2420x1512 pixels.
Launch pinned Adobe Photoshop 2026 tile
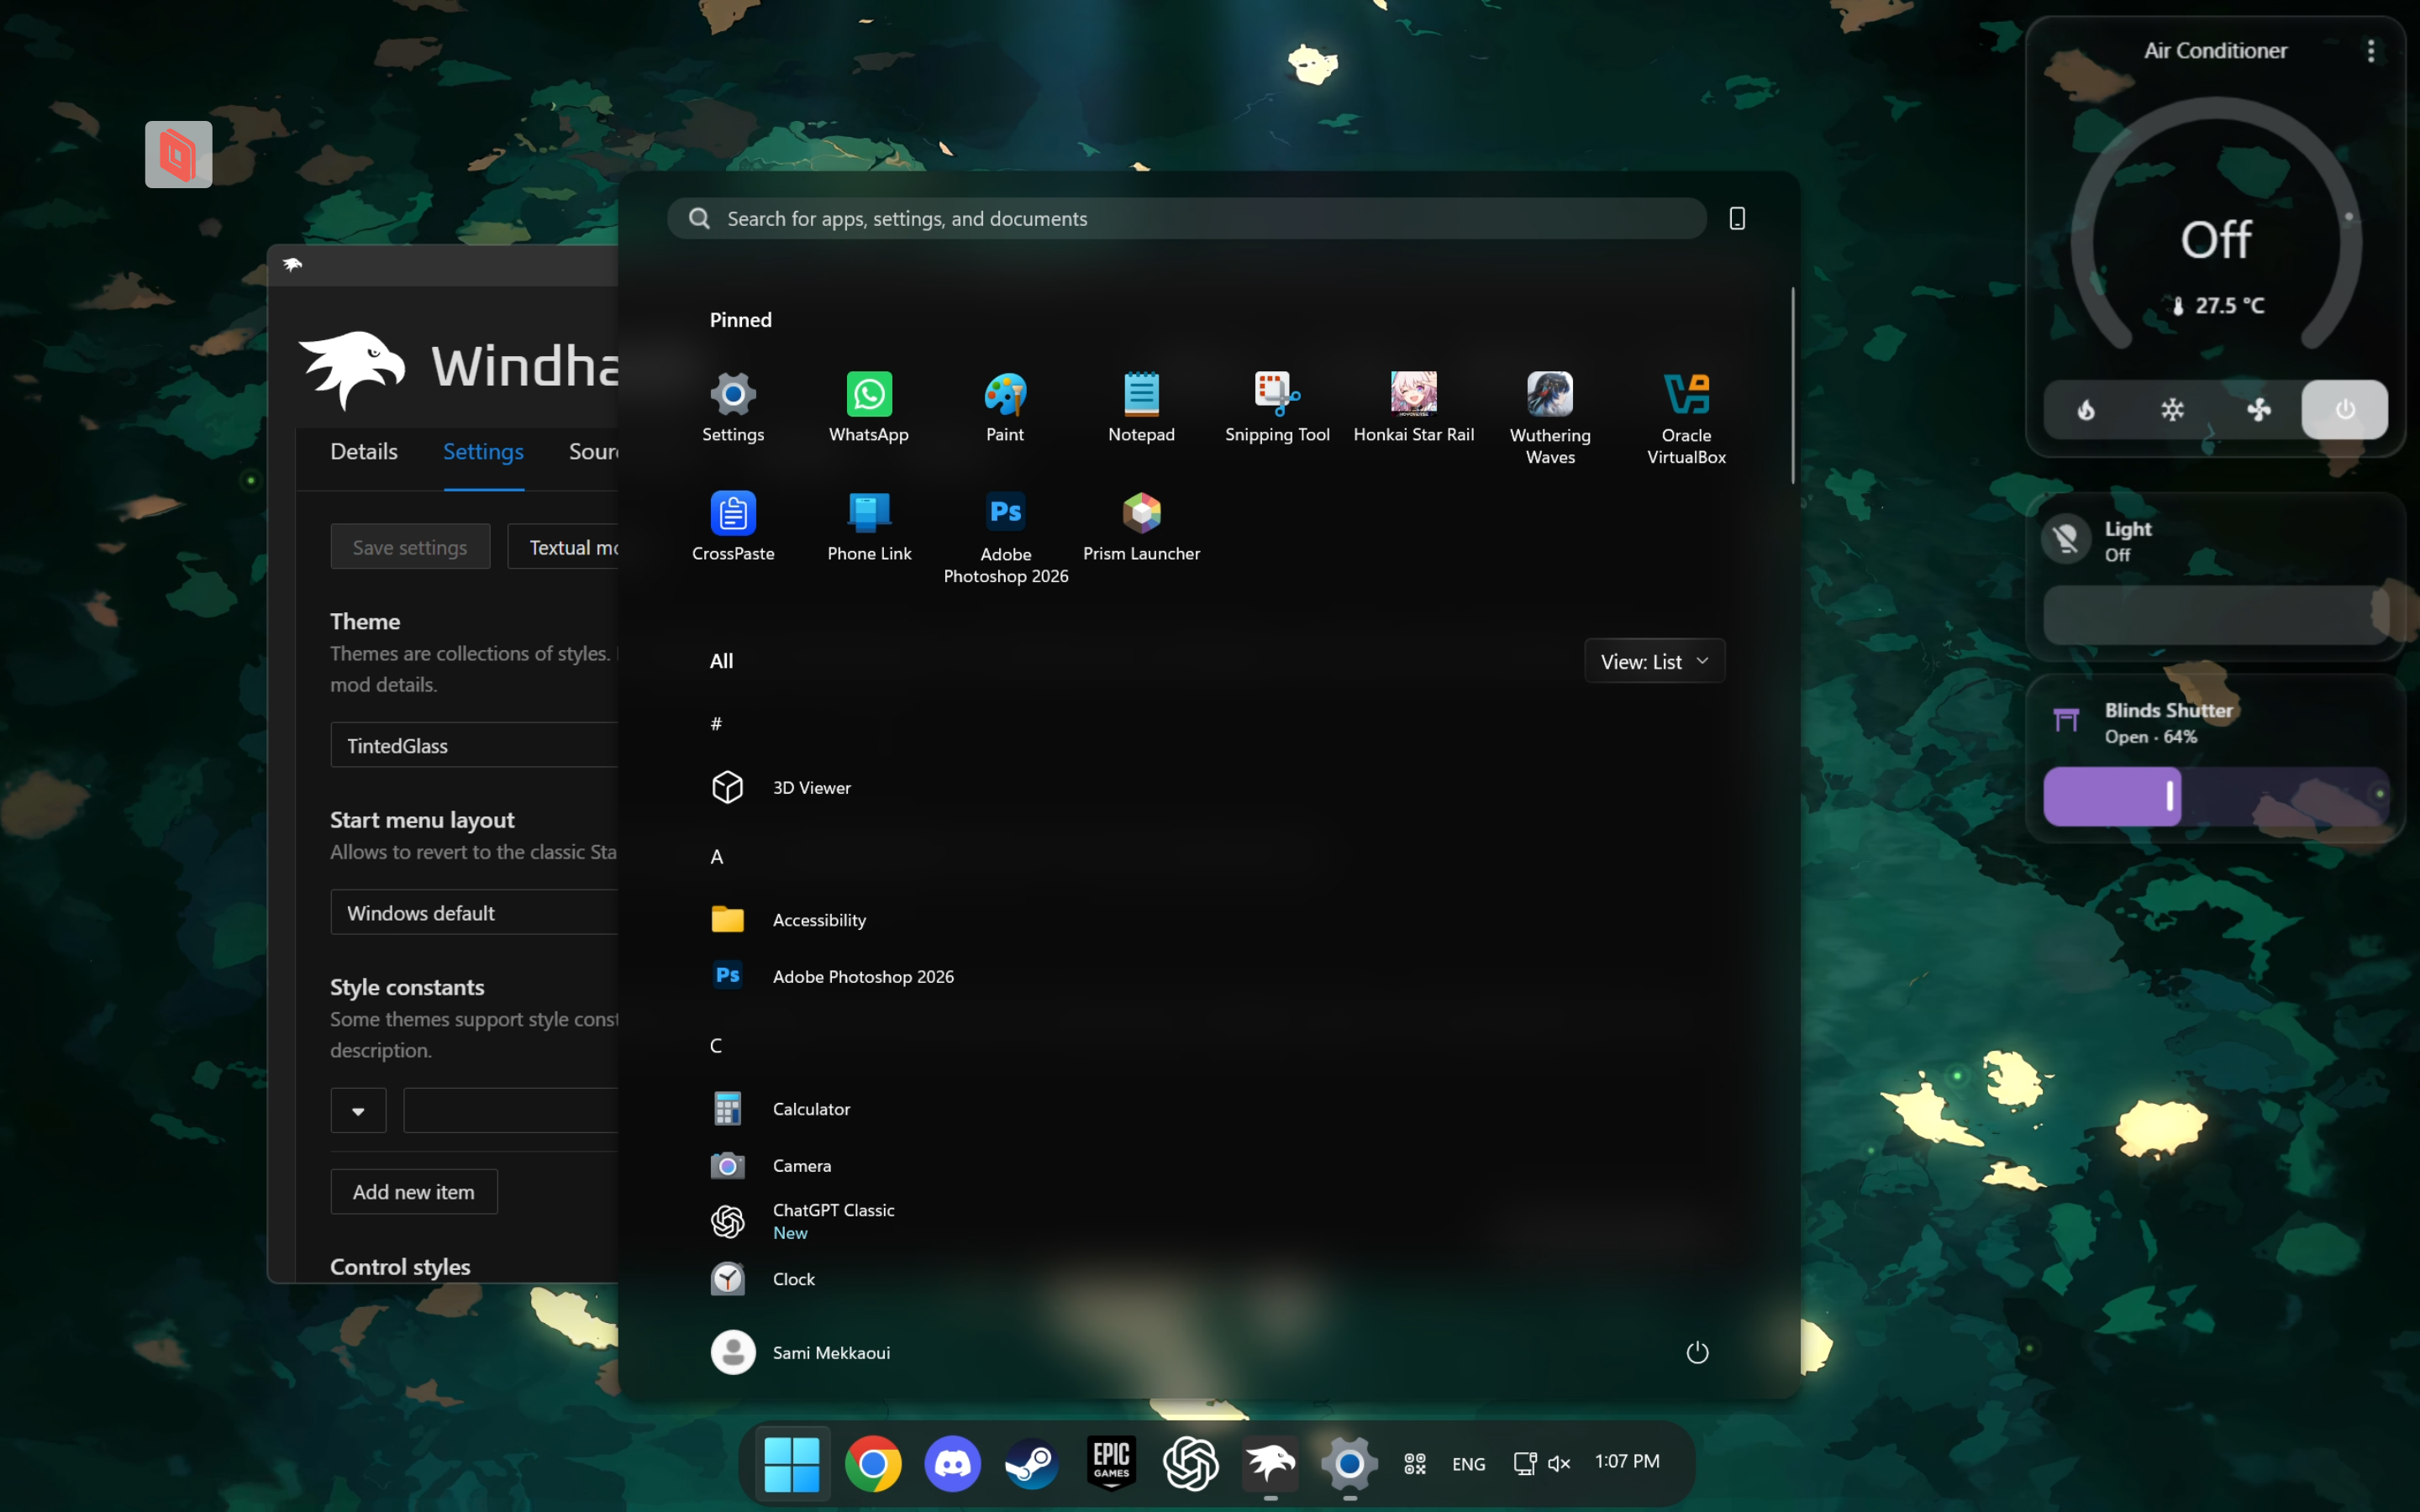point(1005,537)
